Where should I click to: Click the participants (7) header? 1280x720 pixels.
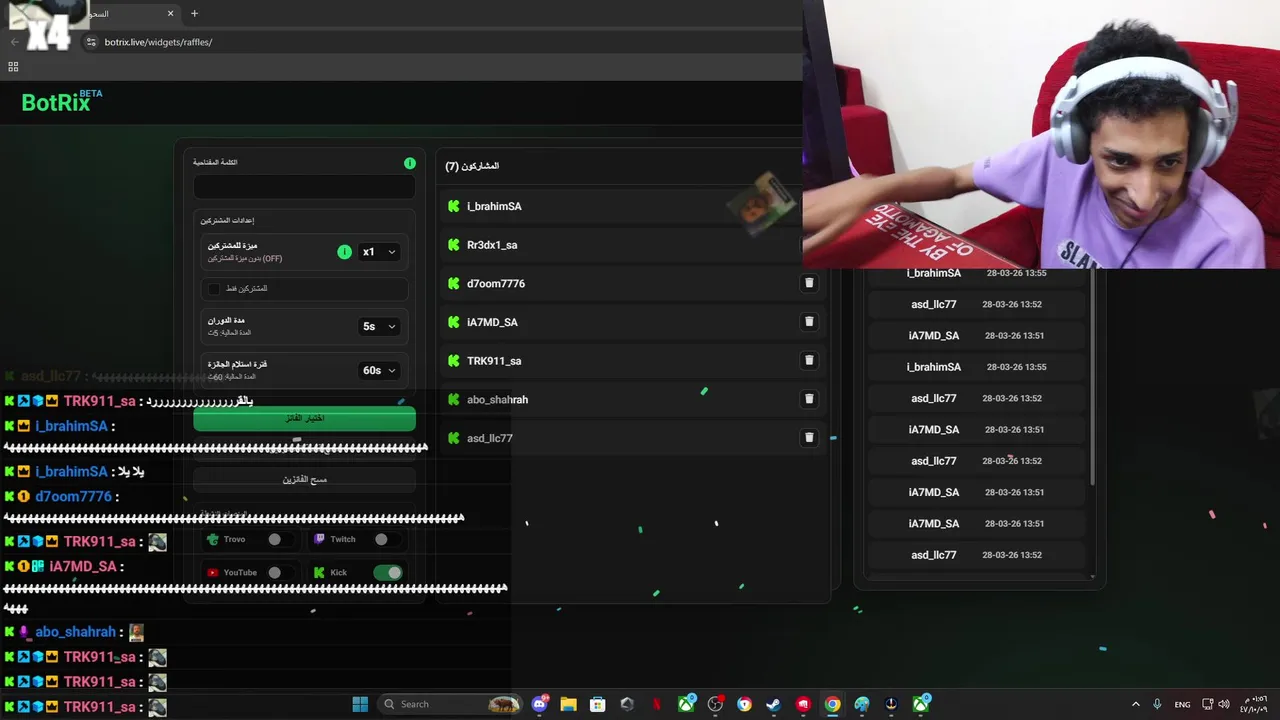(x=472, y=166)
